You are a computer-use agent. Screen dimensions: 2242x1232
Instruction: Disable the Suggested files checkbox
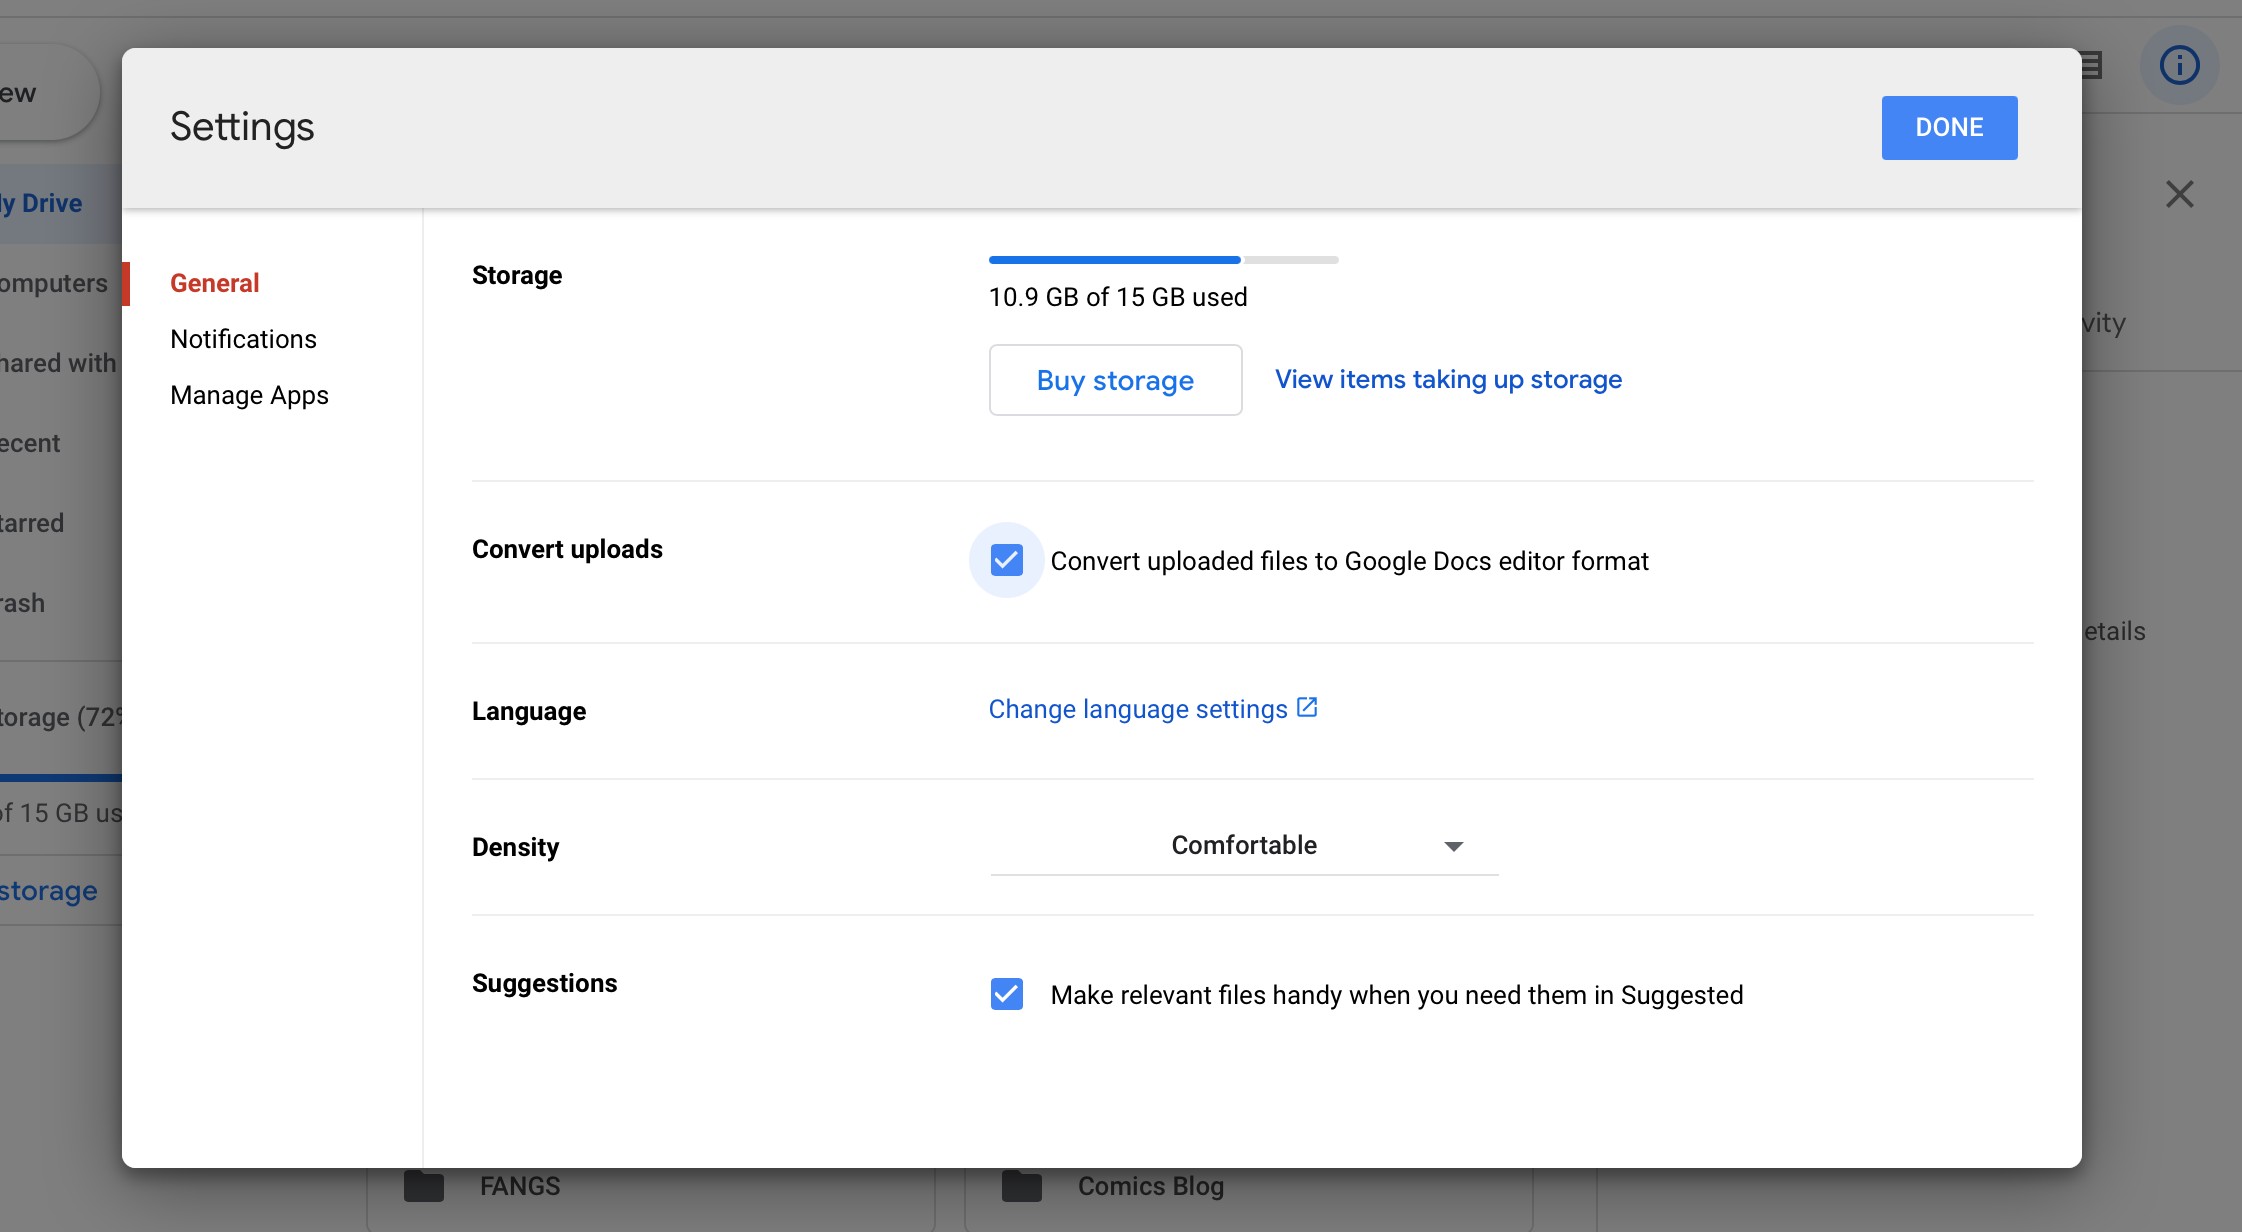coord(1006,994)
